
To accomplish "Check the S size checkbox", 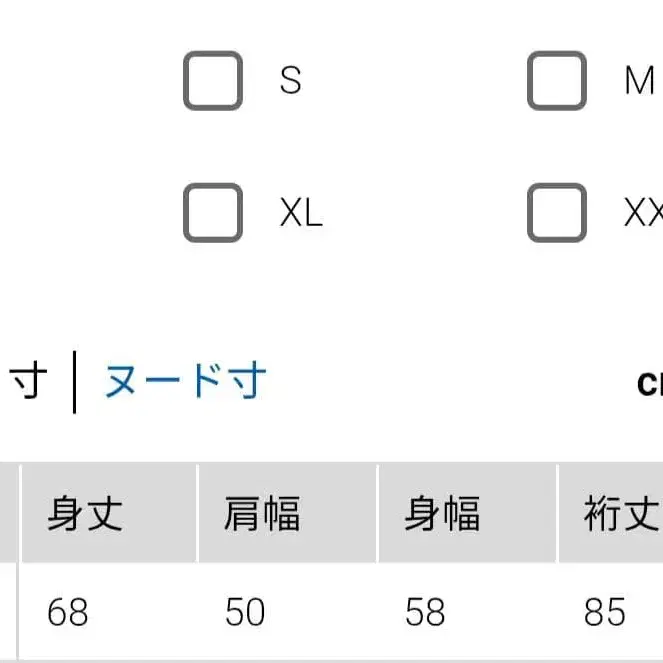I will [213, 81].
